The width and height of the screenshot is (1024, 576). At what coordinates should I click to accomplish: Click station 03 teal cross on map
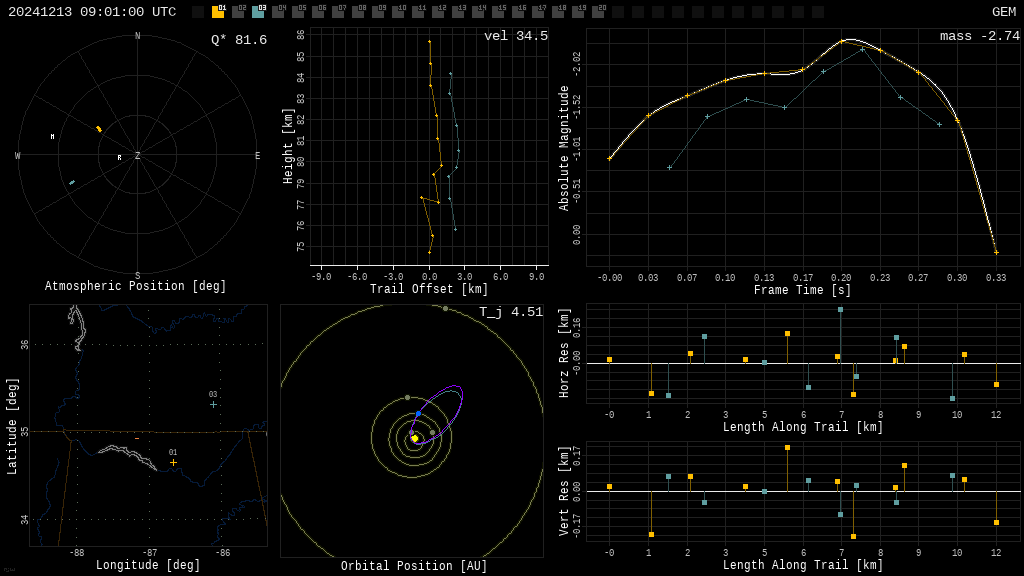(x=213, y=404)
